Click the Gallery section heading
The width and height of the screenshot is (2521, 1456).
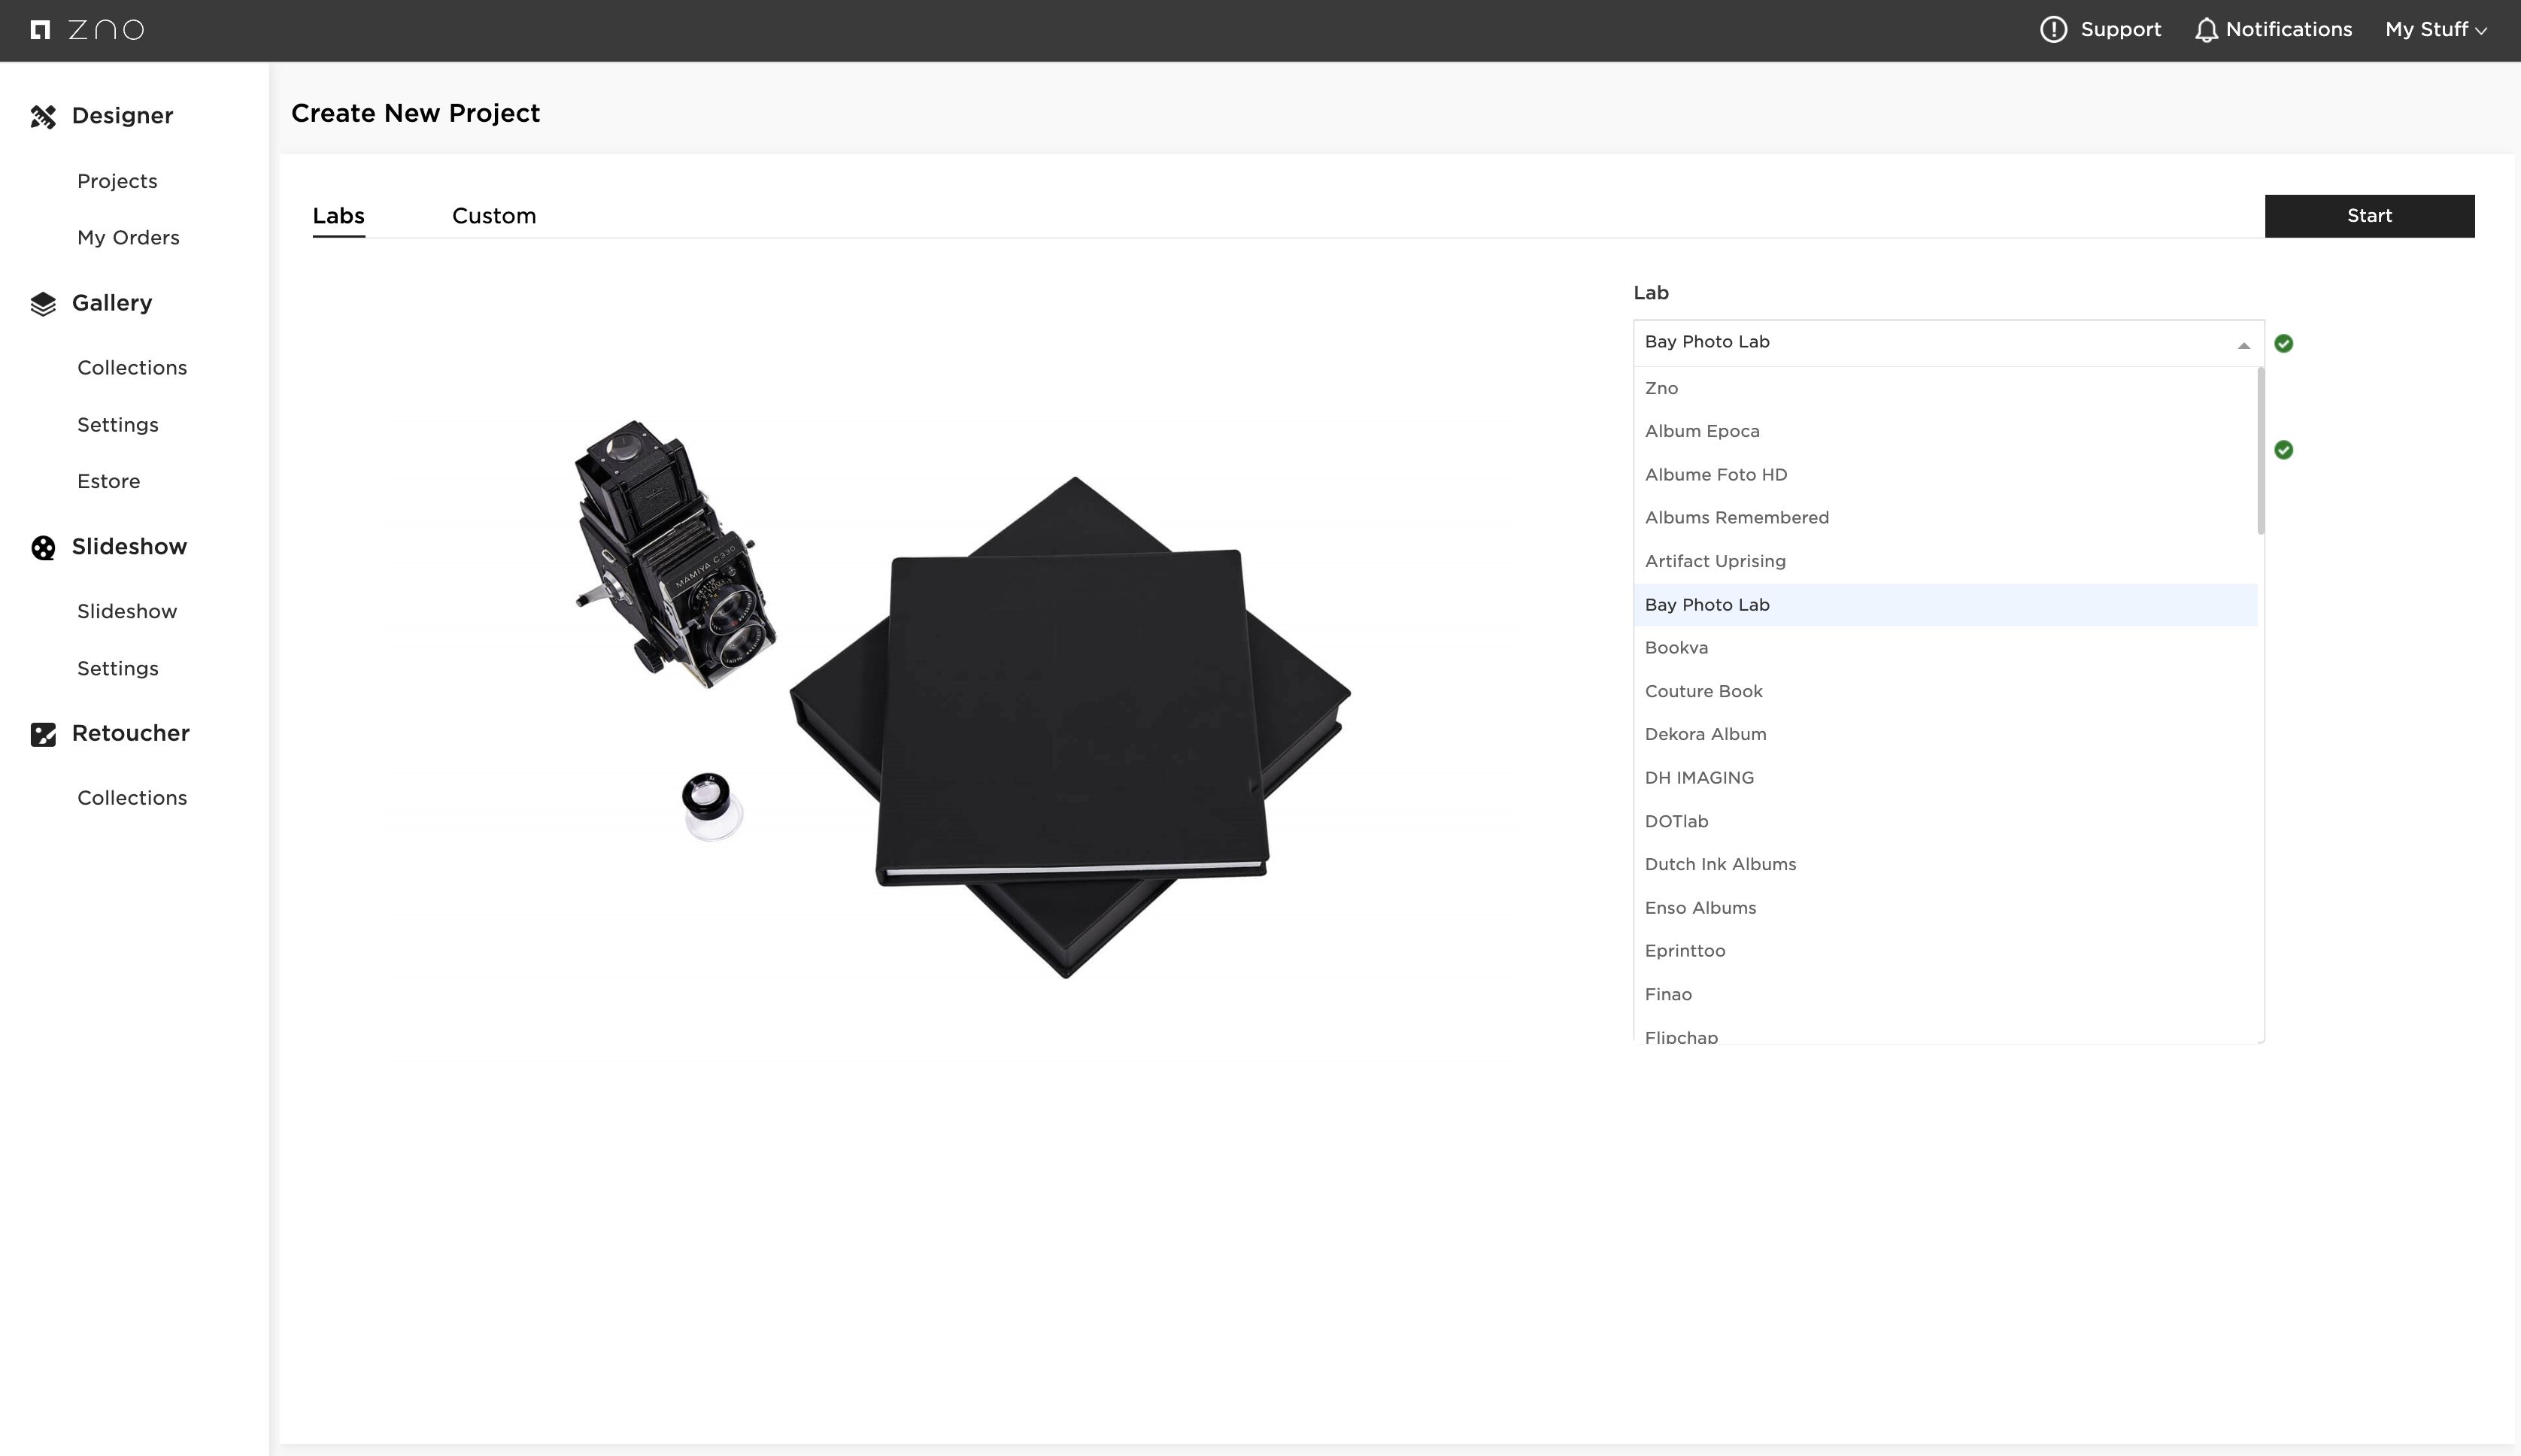click(x=112, y=303)
